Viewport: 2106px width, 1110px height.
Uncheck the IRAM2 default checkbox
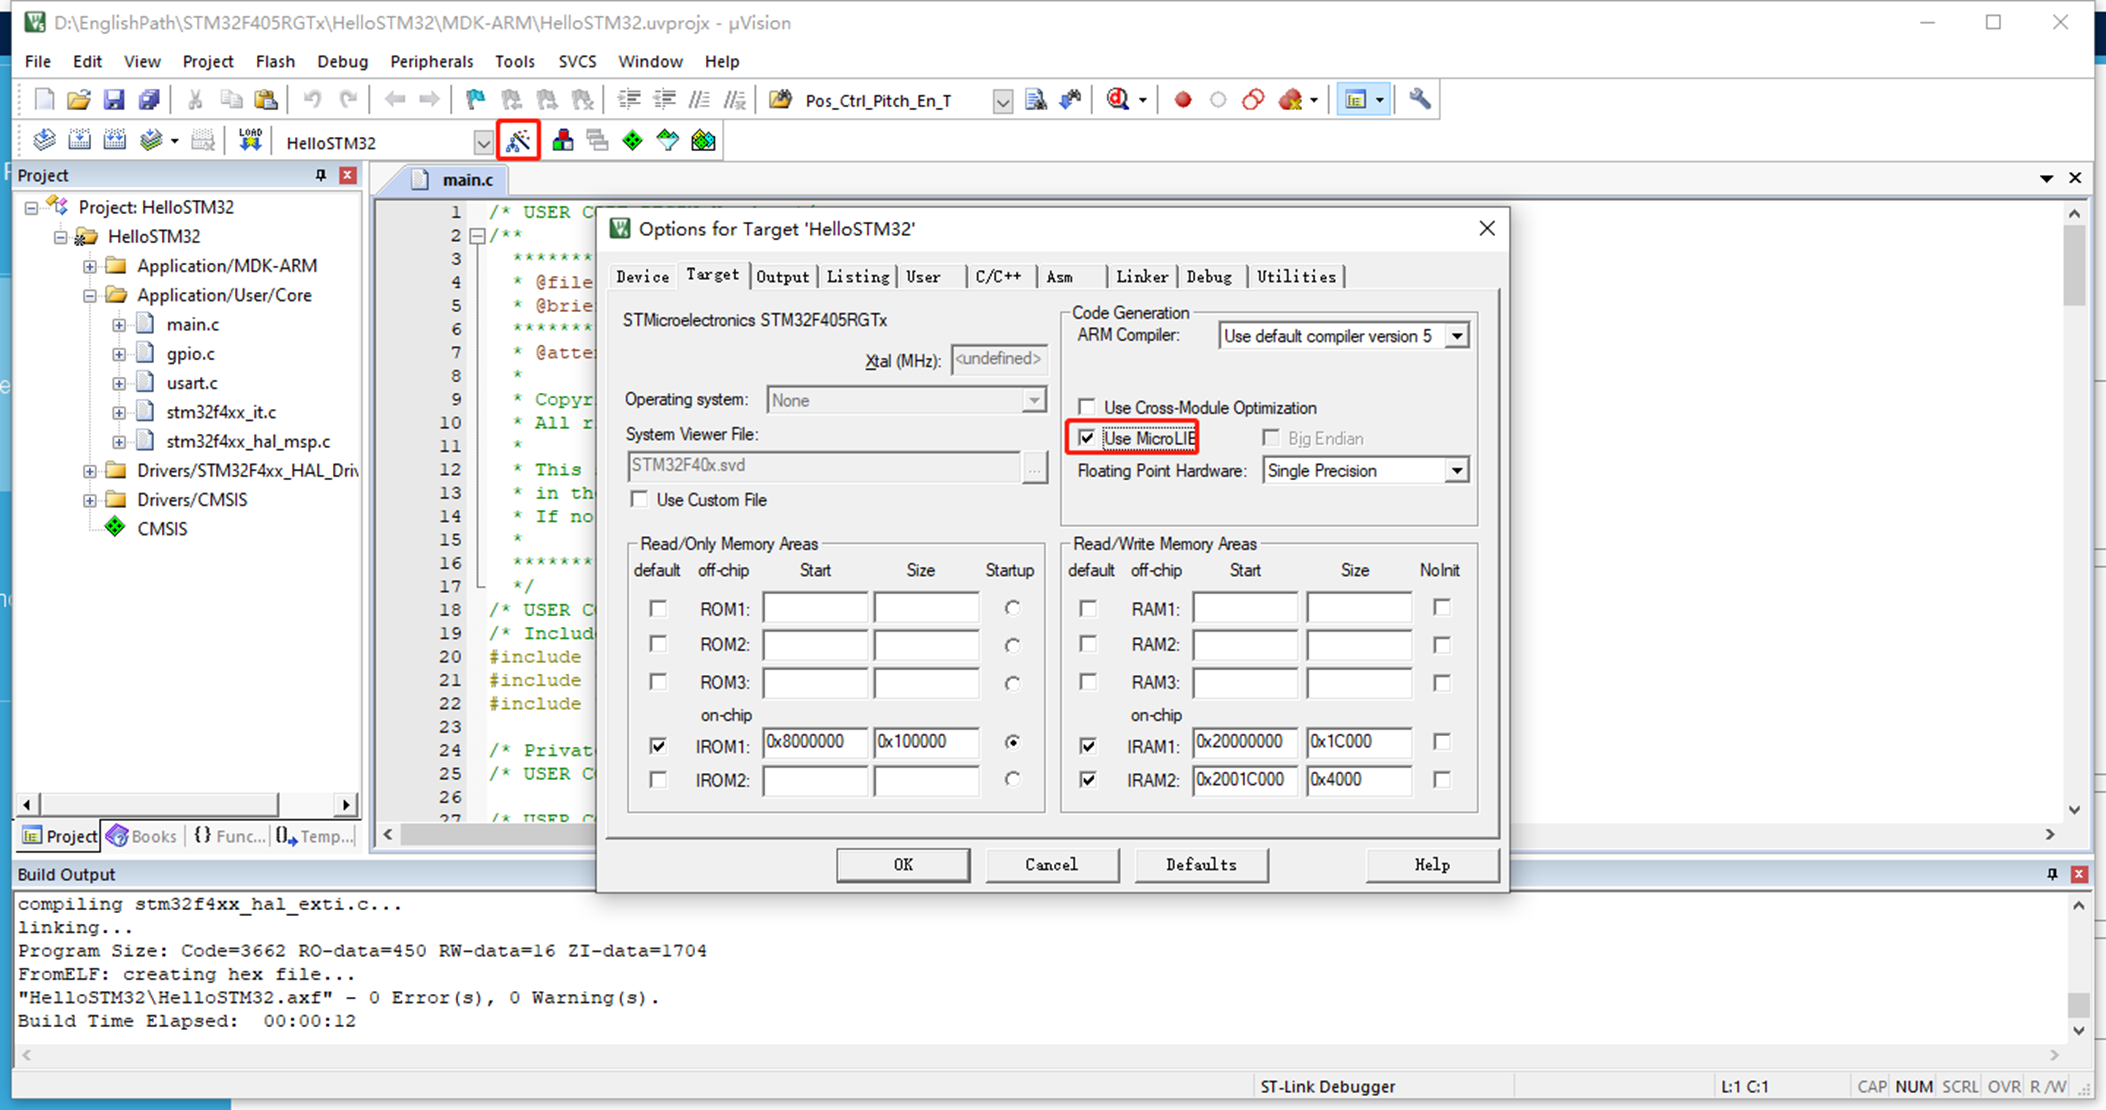[1088, 780]
